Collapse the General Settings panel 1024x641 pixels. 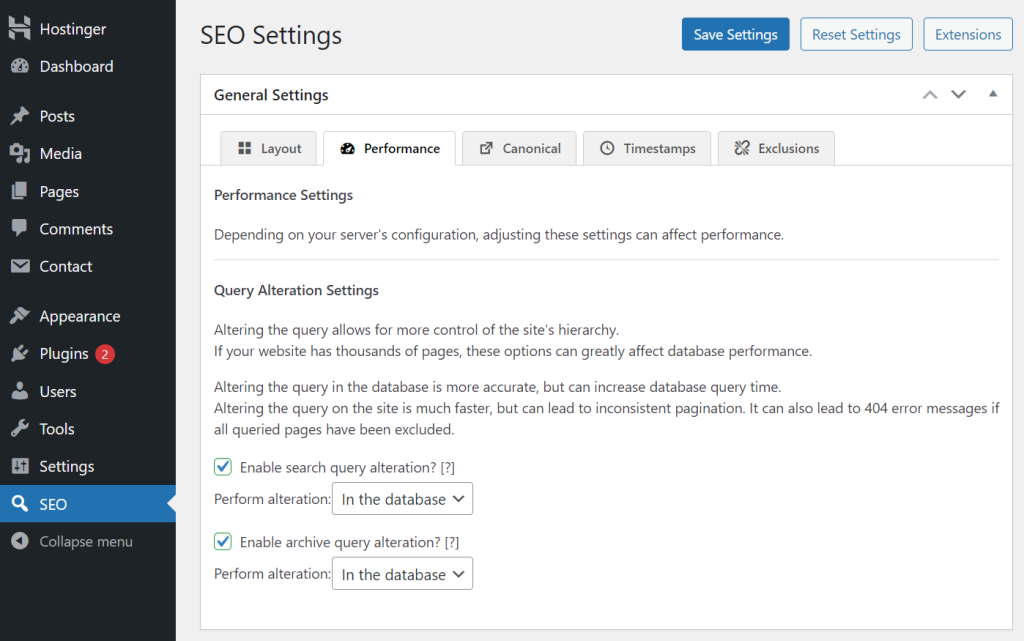[992, 93]
